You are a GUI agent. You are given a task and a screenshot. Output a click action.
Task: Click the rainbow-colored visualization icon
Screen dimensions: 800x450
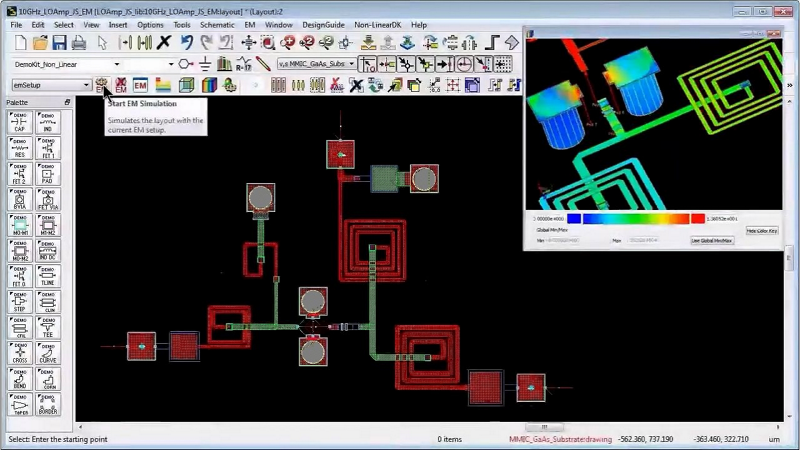pos(209,85)
